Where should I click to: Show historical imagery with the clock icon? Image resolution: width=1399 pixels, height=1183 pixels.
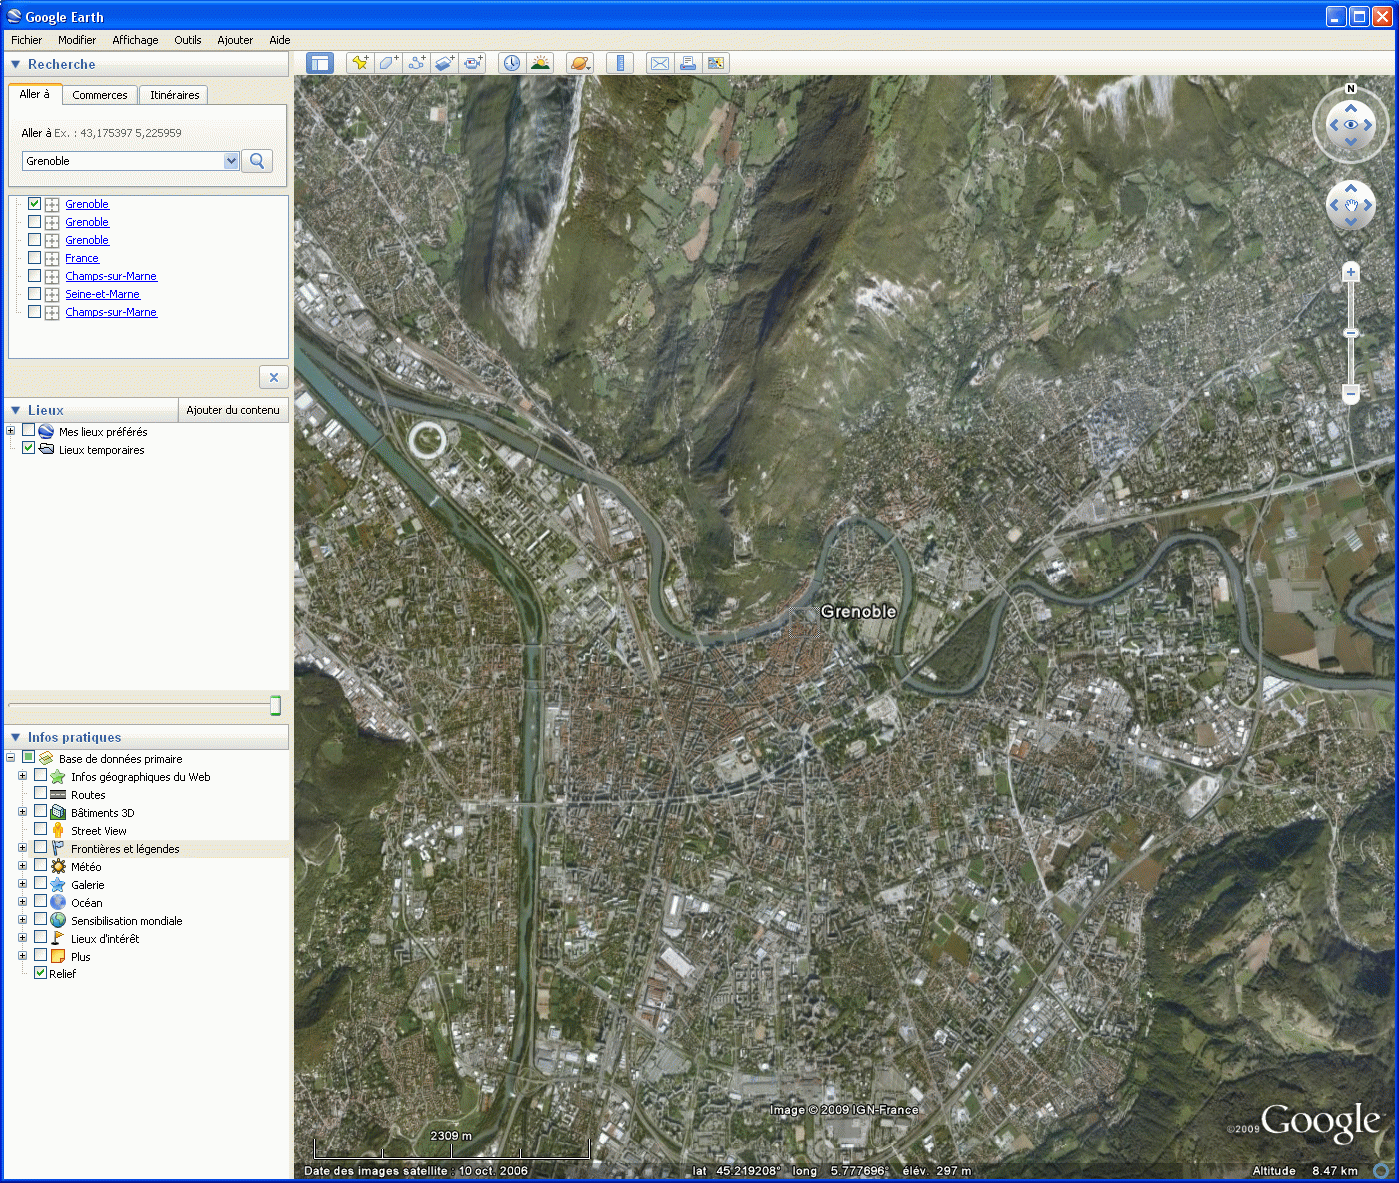click(512, 63)
